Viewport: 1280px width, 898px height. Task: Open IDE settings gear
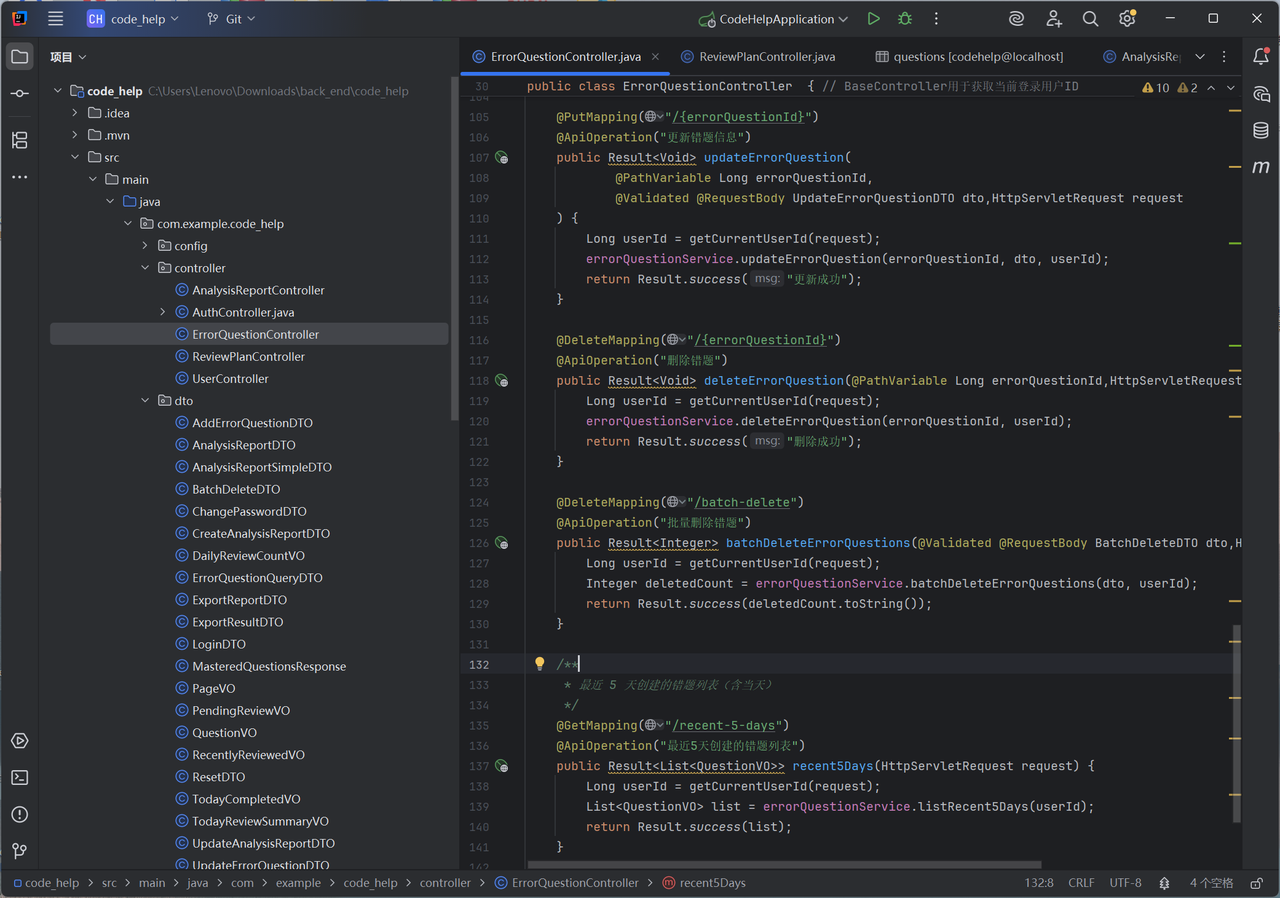[1127, 19]
